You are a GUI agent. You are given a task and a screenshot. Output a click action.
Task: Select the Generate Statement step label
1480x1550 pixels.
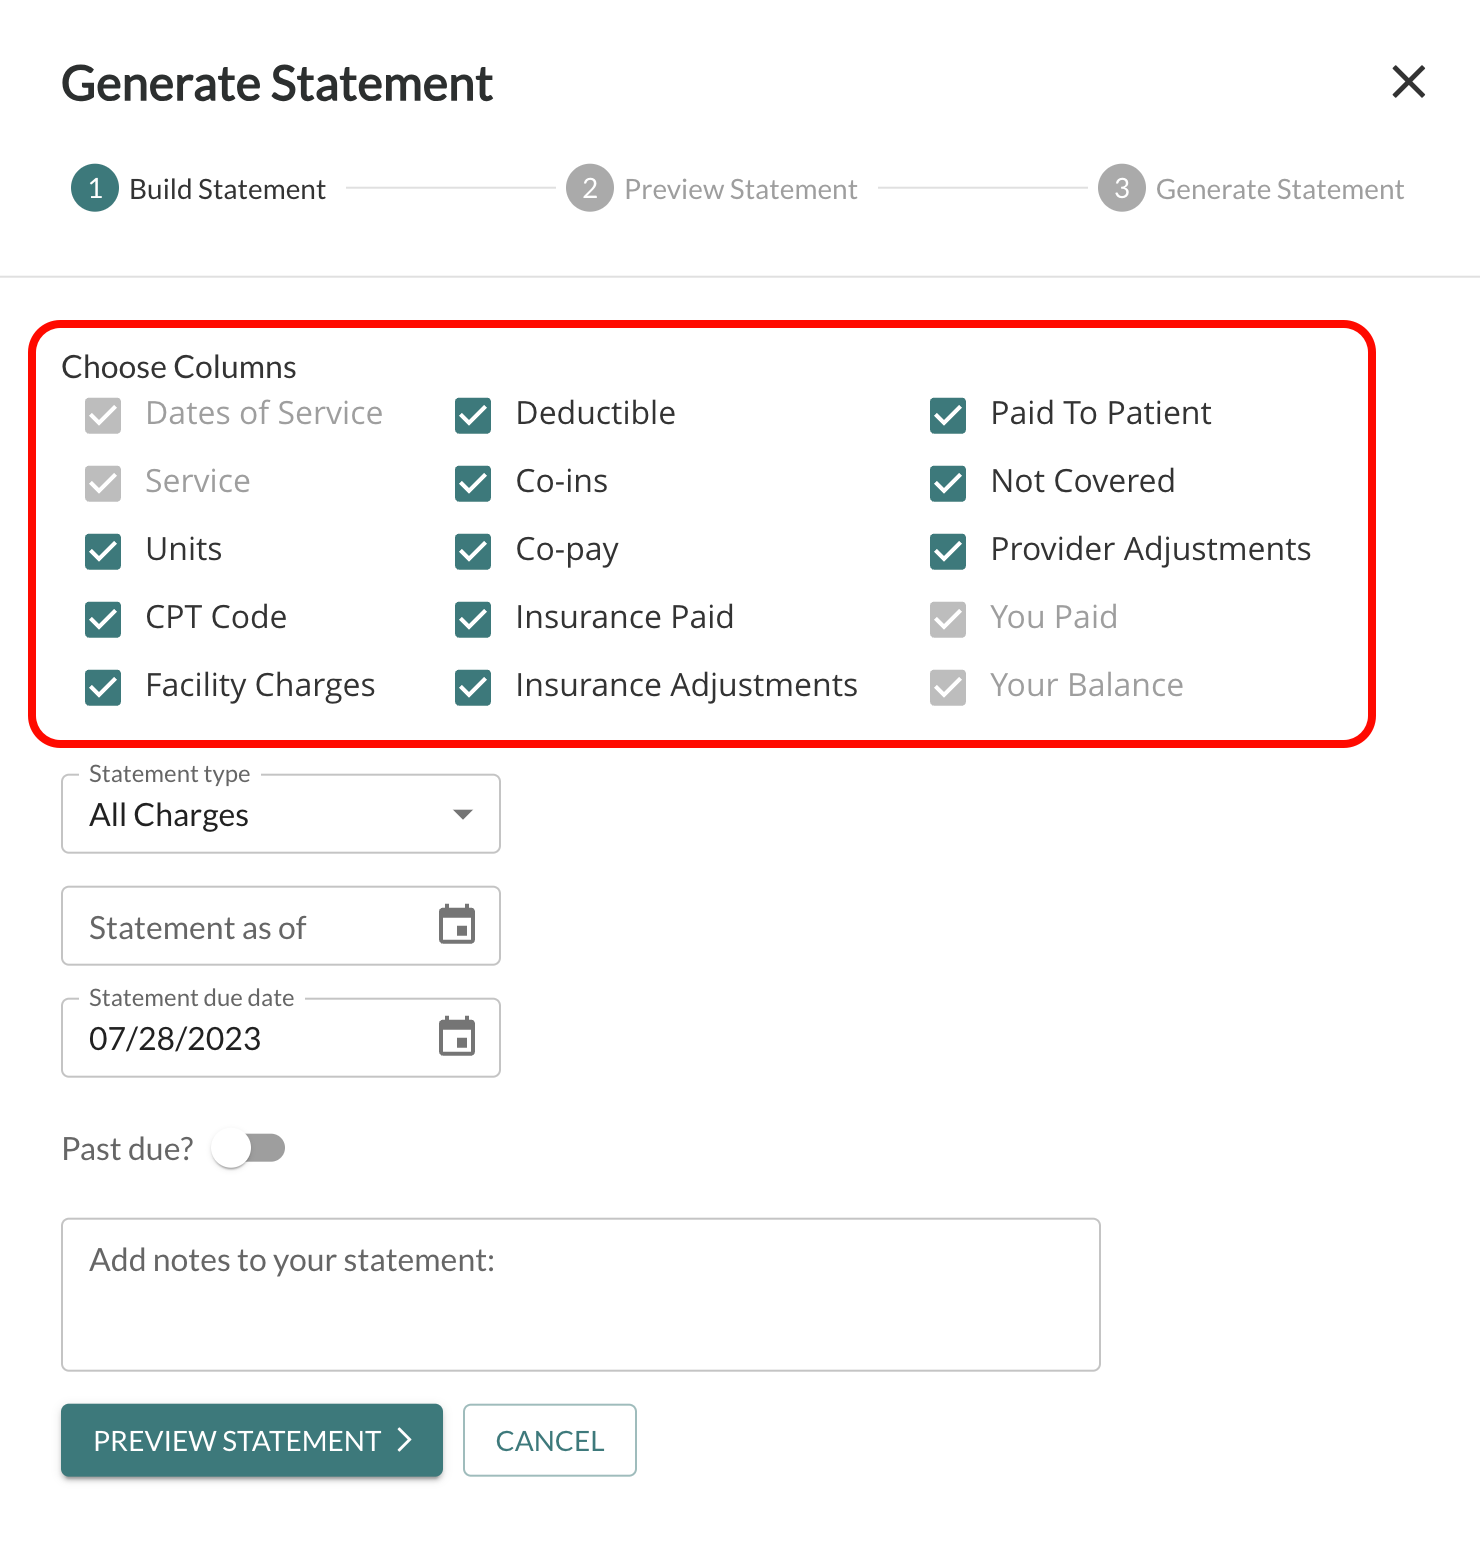click(x=1280, y=189)
